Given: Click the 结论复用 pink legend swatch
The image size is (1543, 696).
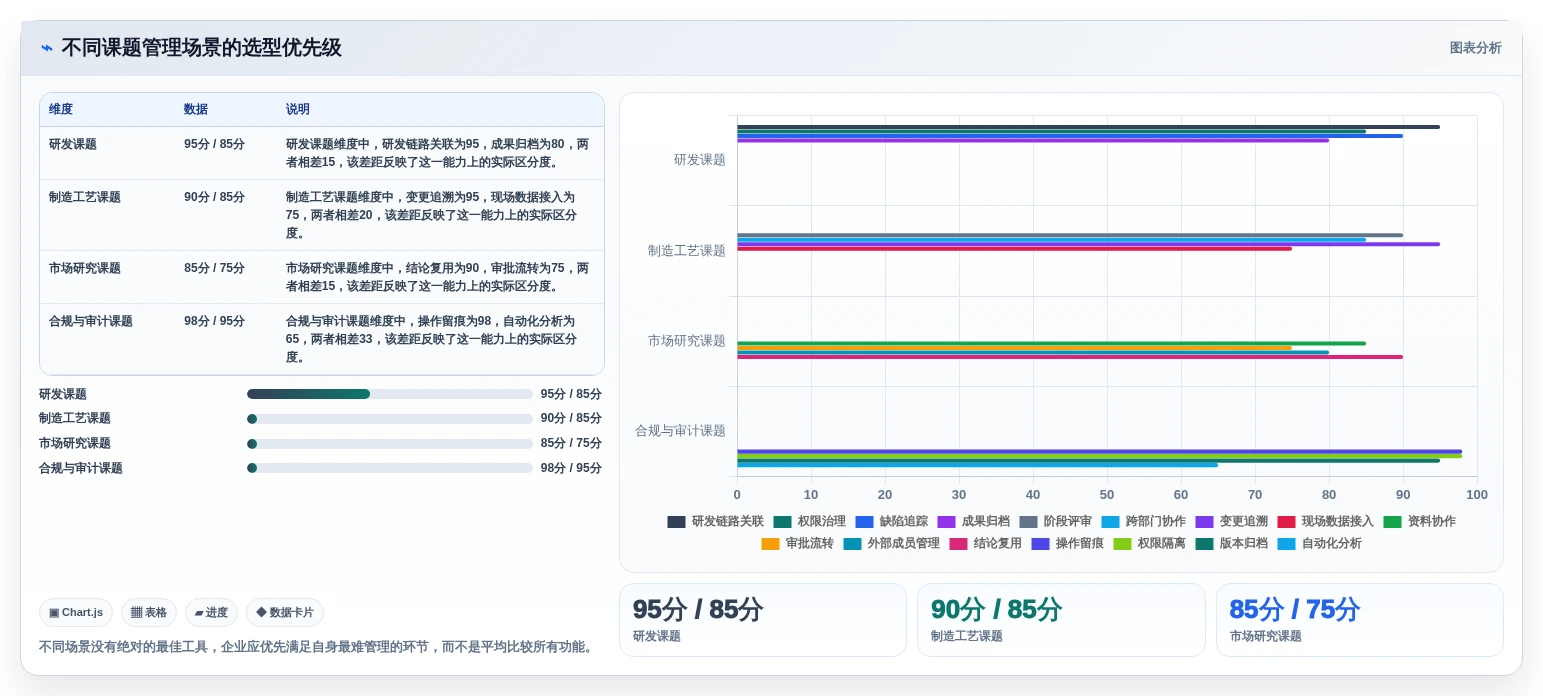Looking at the screenshot, I should tap(958, 544).
